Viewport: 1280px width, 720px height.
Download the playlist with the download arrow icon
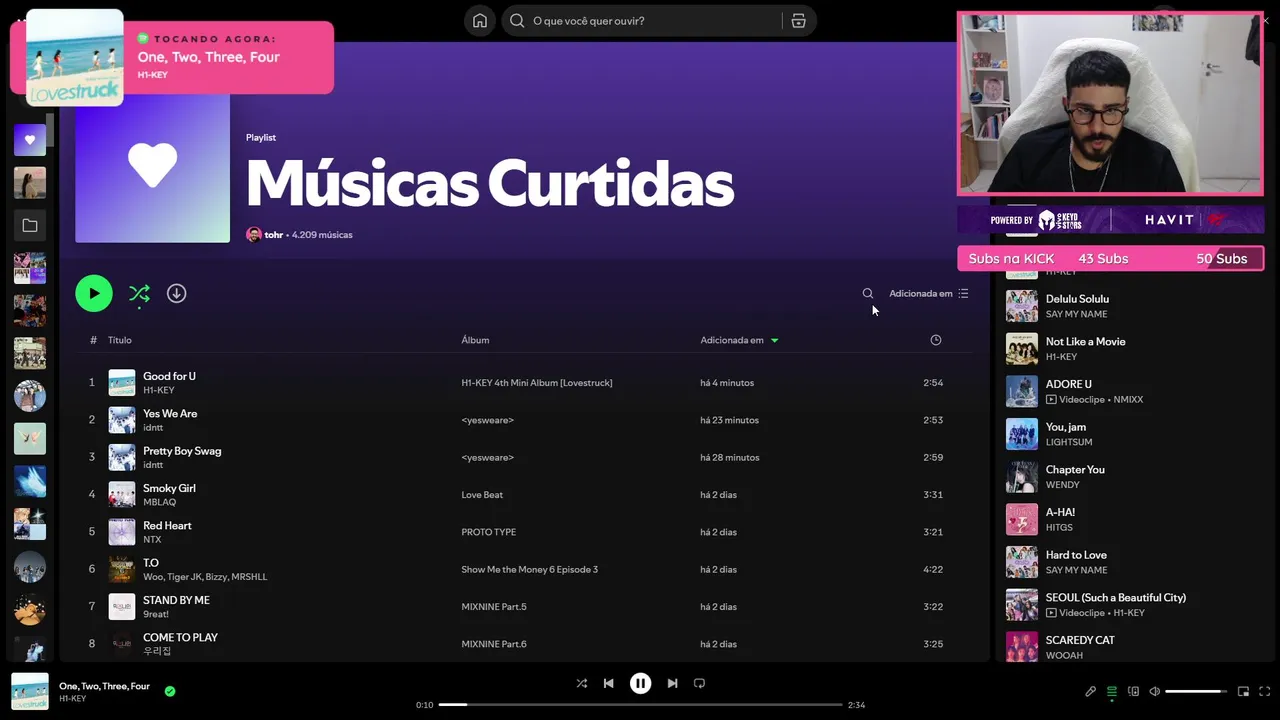176,293
